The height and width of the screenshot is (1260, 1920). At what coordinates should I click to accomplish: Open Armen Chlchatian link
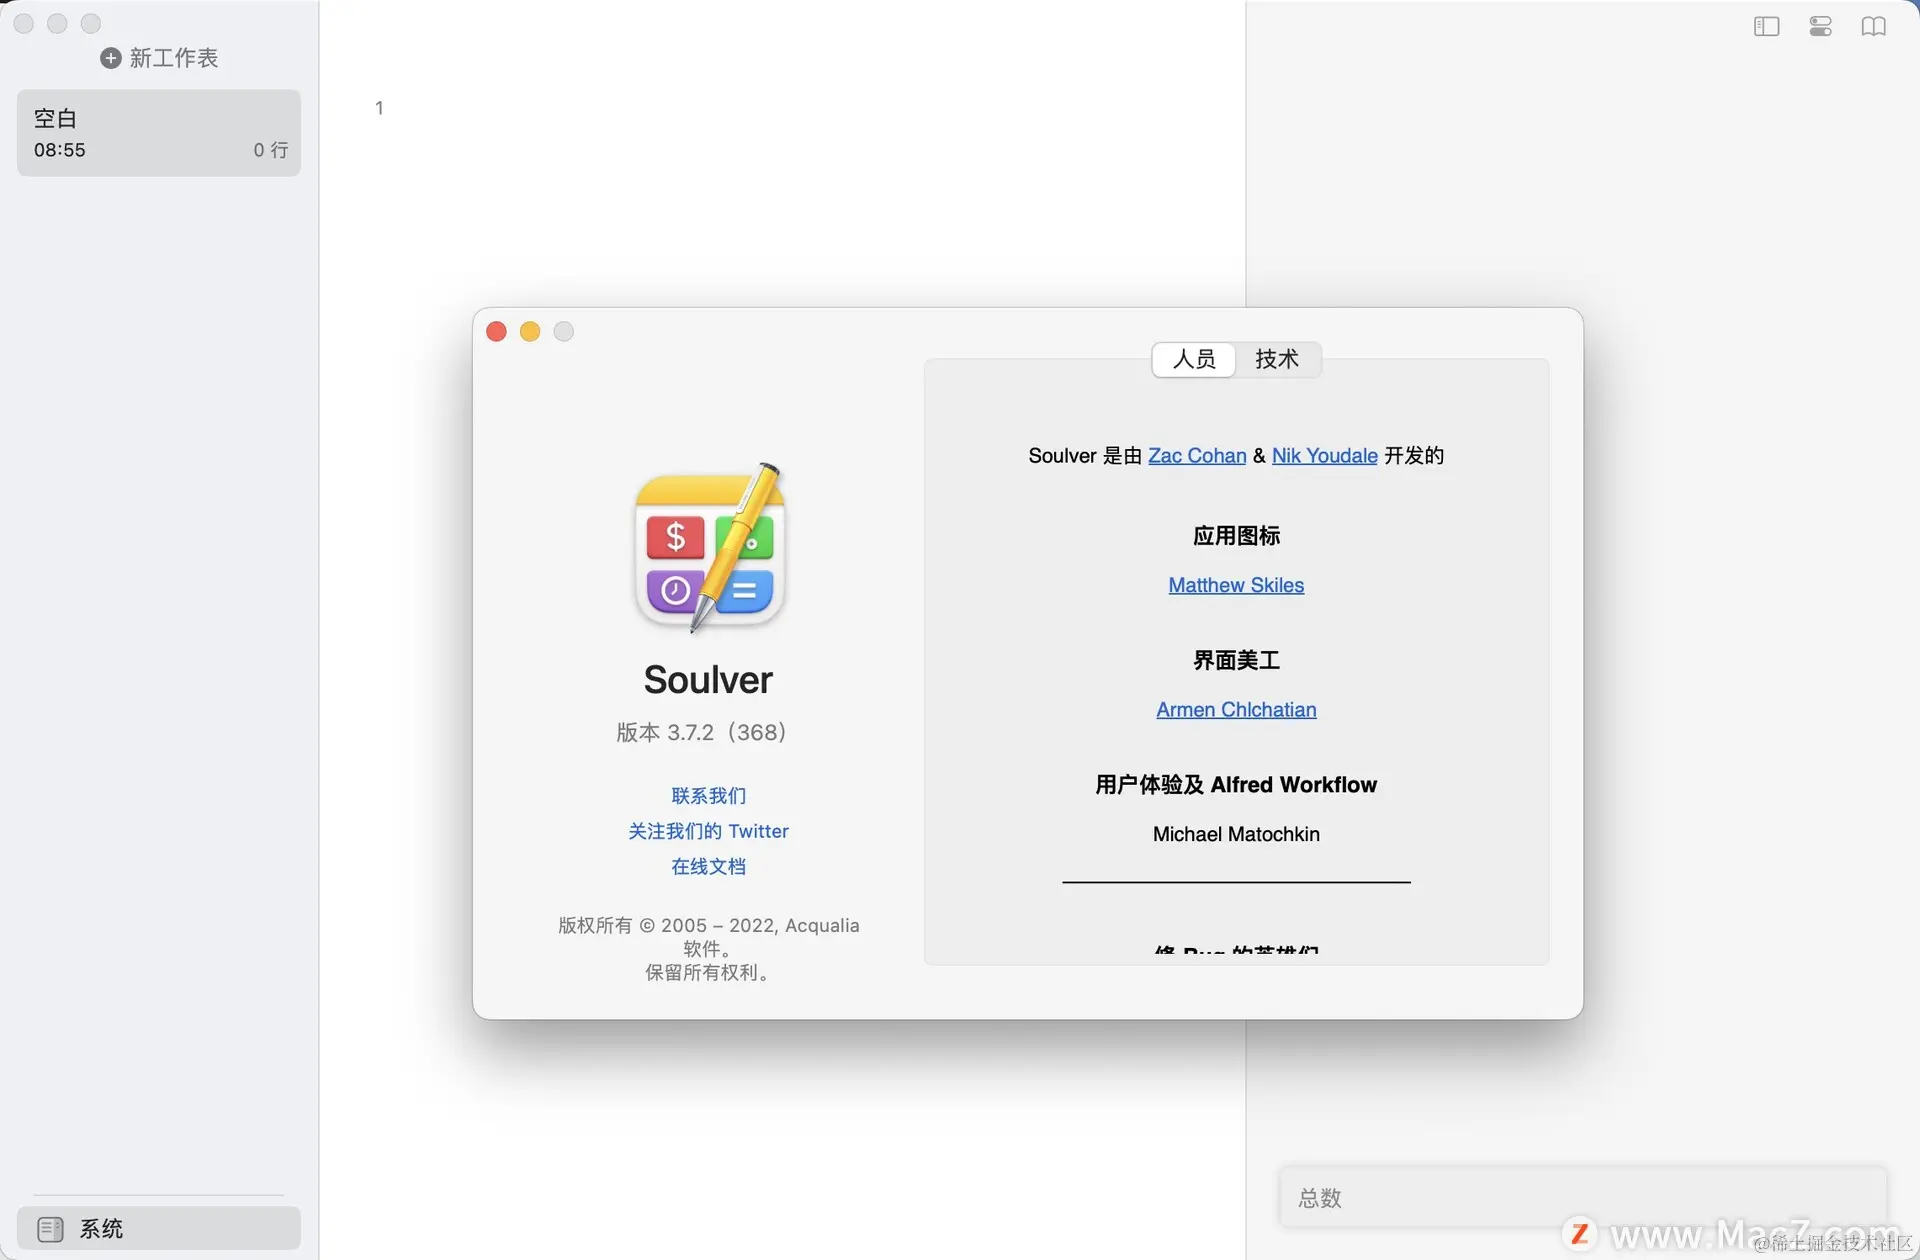coord(1236,710)
